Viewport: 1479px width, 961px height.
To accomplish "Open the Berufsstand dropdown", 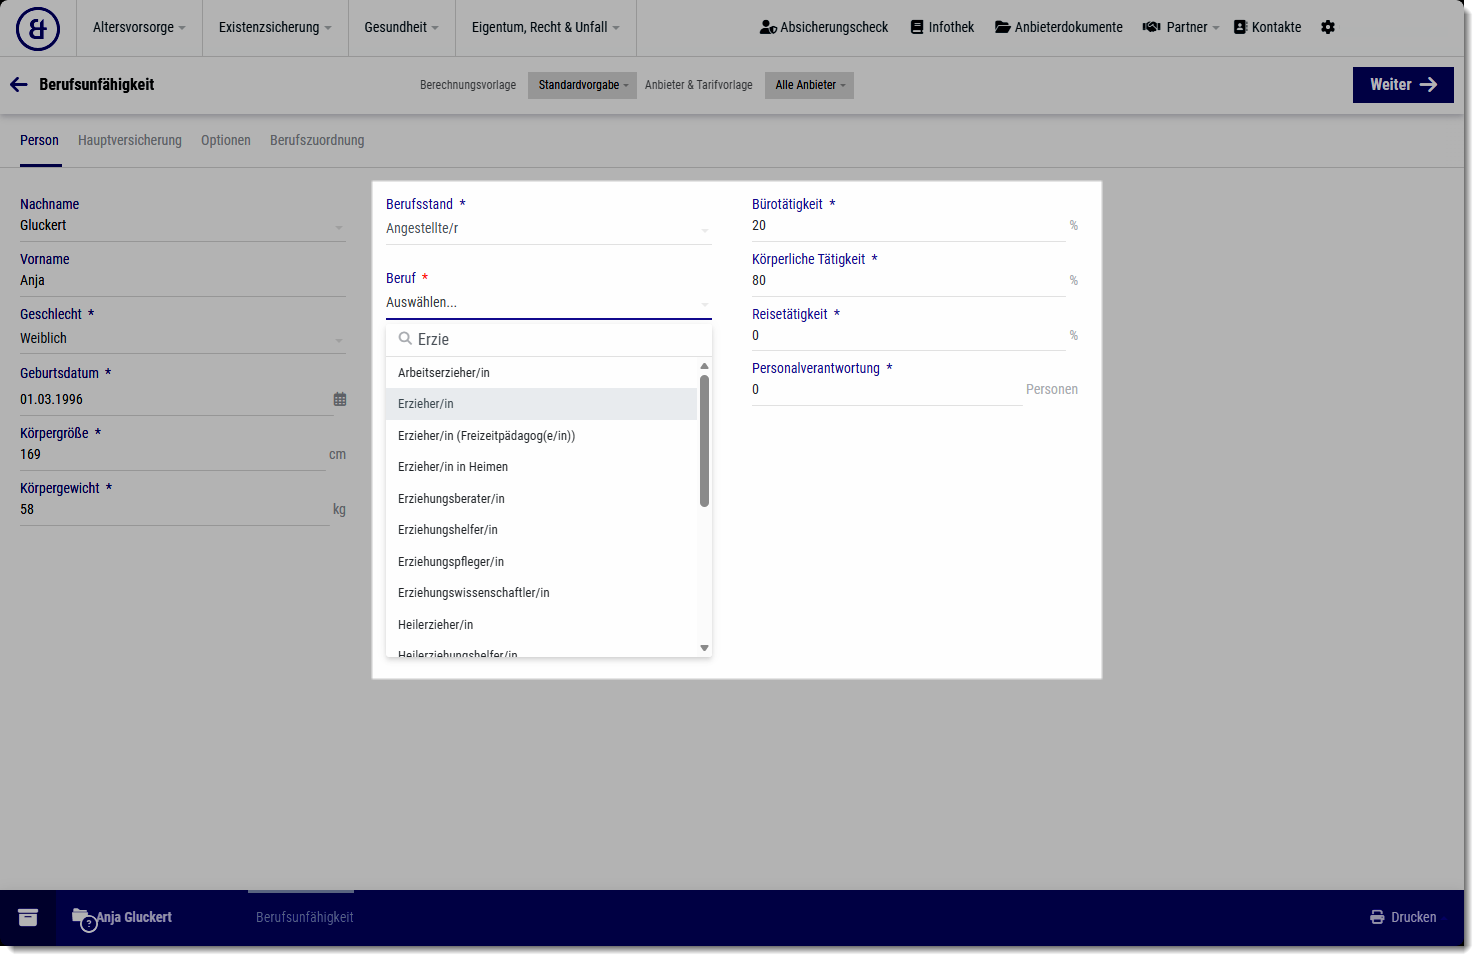I will click(548, 229).
